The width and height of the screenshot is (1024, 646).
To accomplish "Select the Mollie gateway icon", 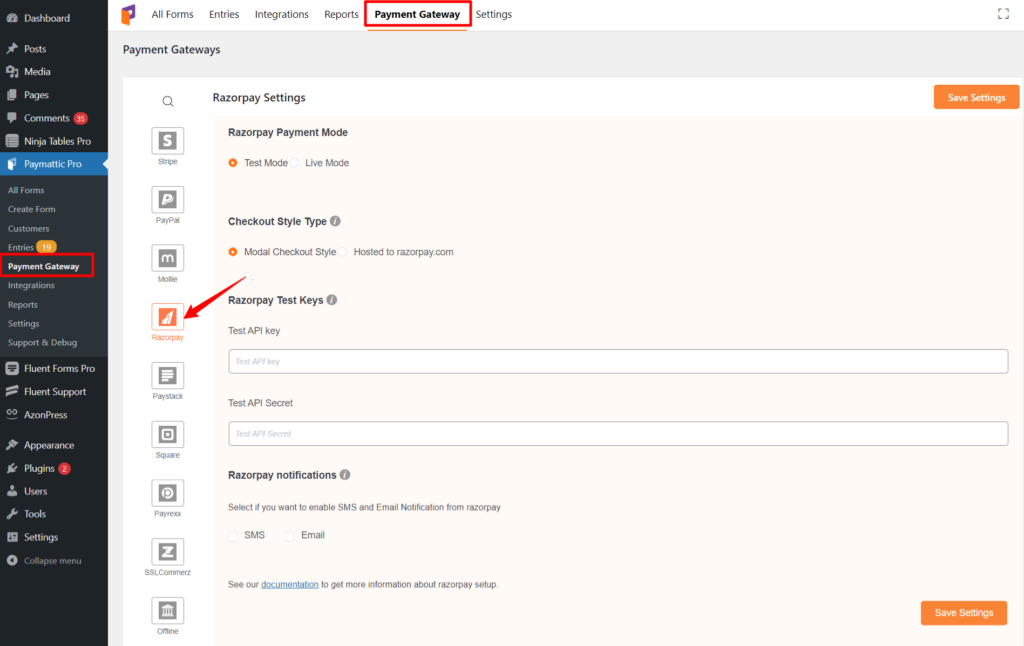I will coord(167,258).
